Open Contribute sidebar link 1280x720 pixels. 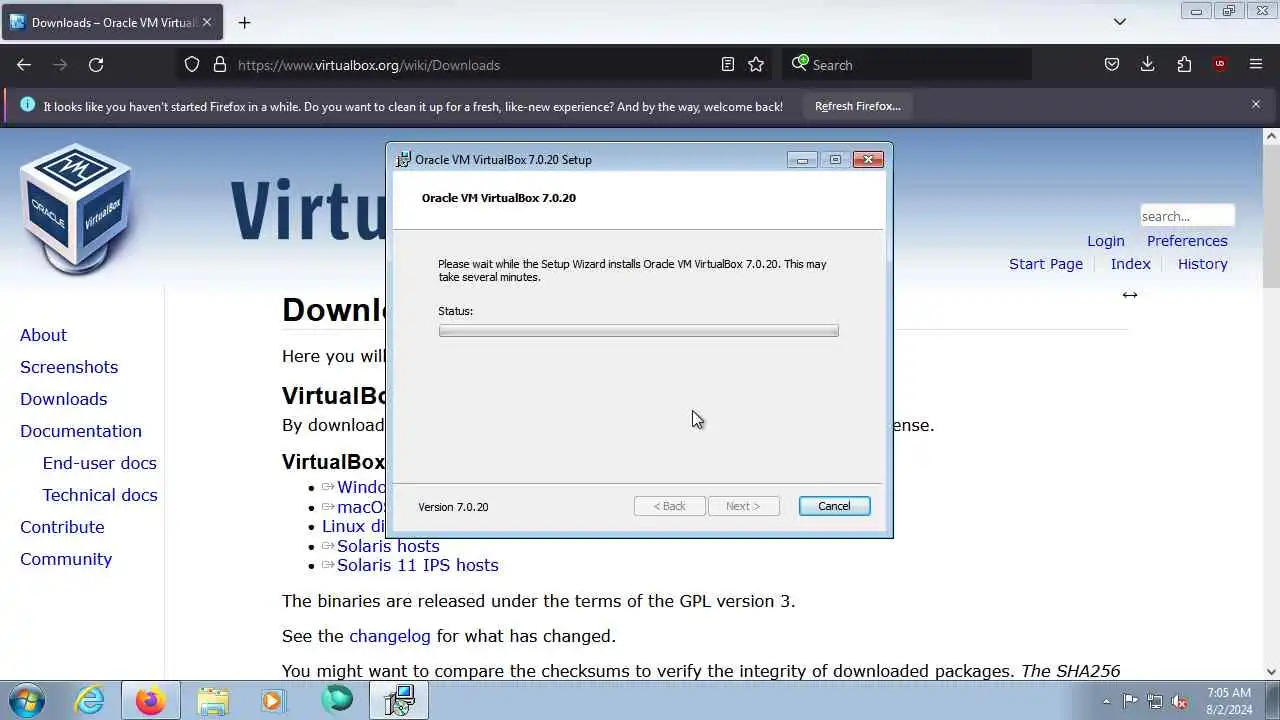62,527
